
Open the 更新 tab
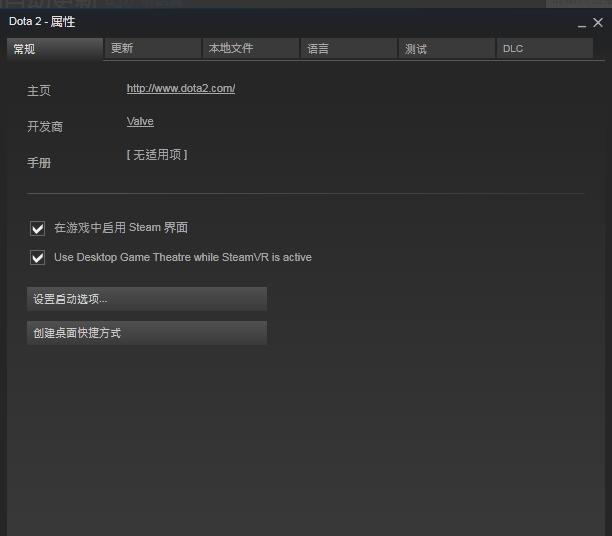click(x=153, y=48)
